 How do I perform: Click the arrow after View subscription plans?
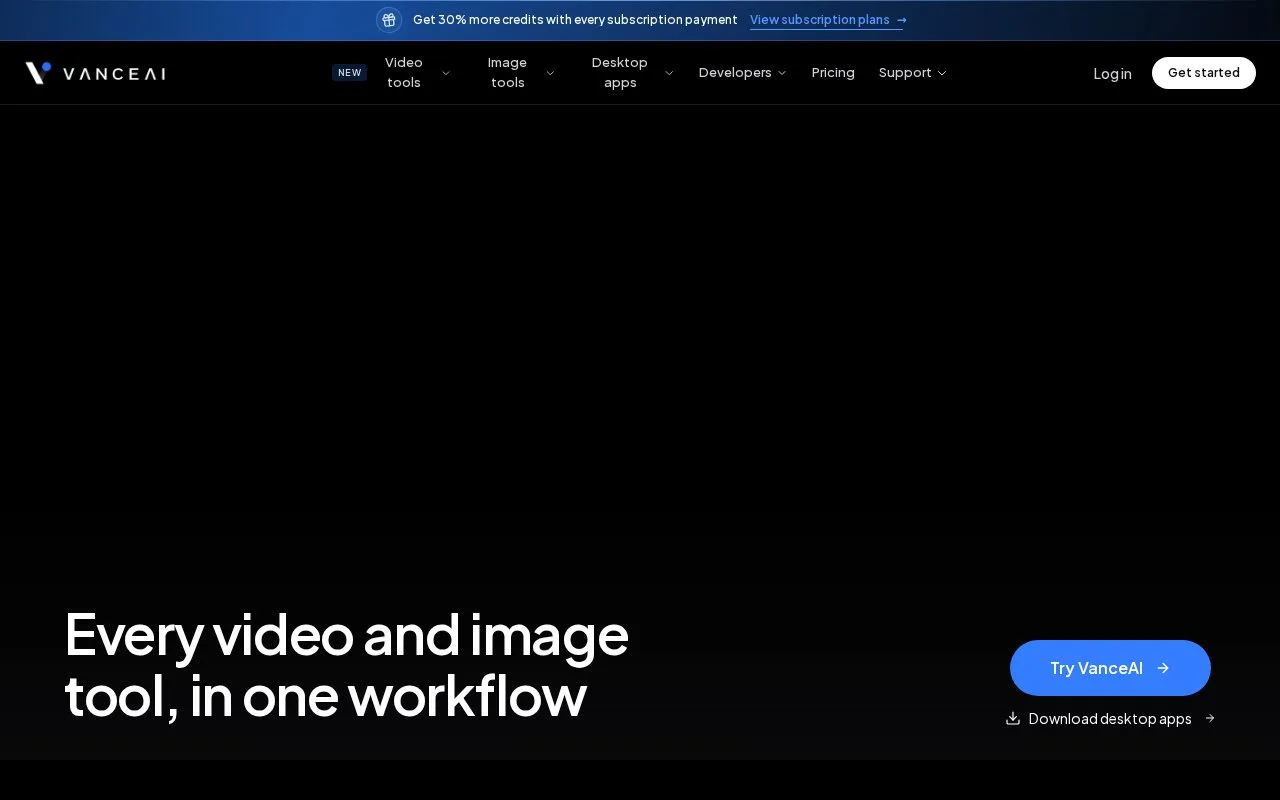pos(901,20)
